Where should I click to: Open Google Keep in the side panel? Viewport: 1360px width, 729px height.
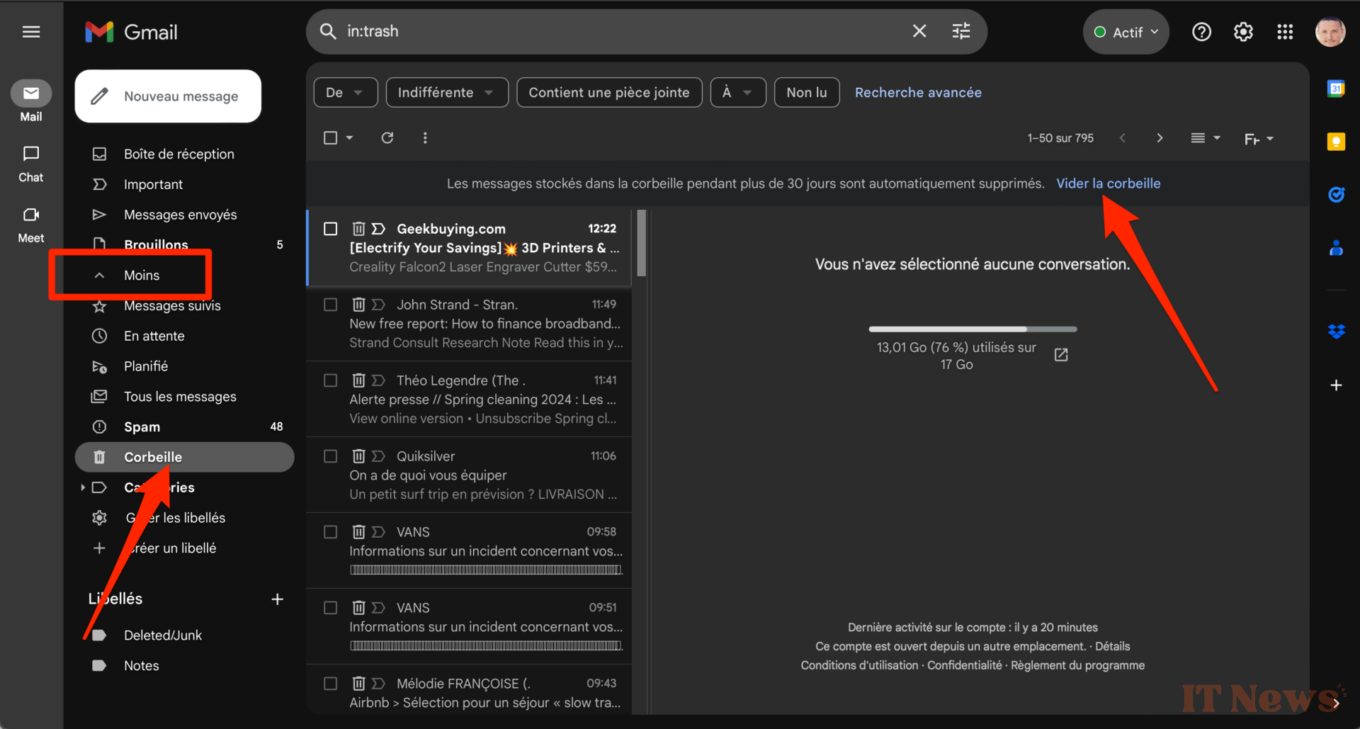click(x=1336, y=142)
